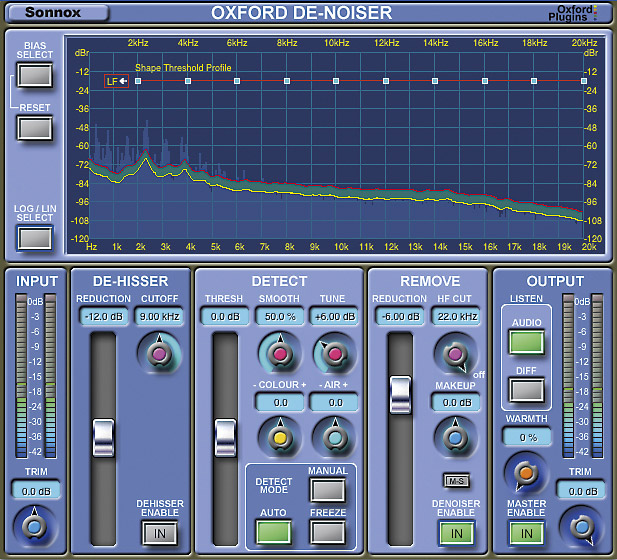
Task: Click the Remove Reduction fader
Action: [x=400, y=395]
